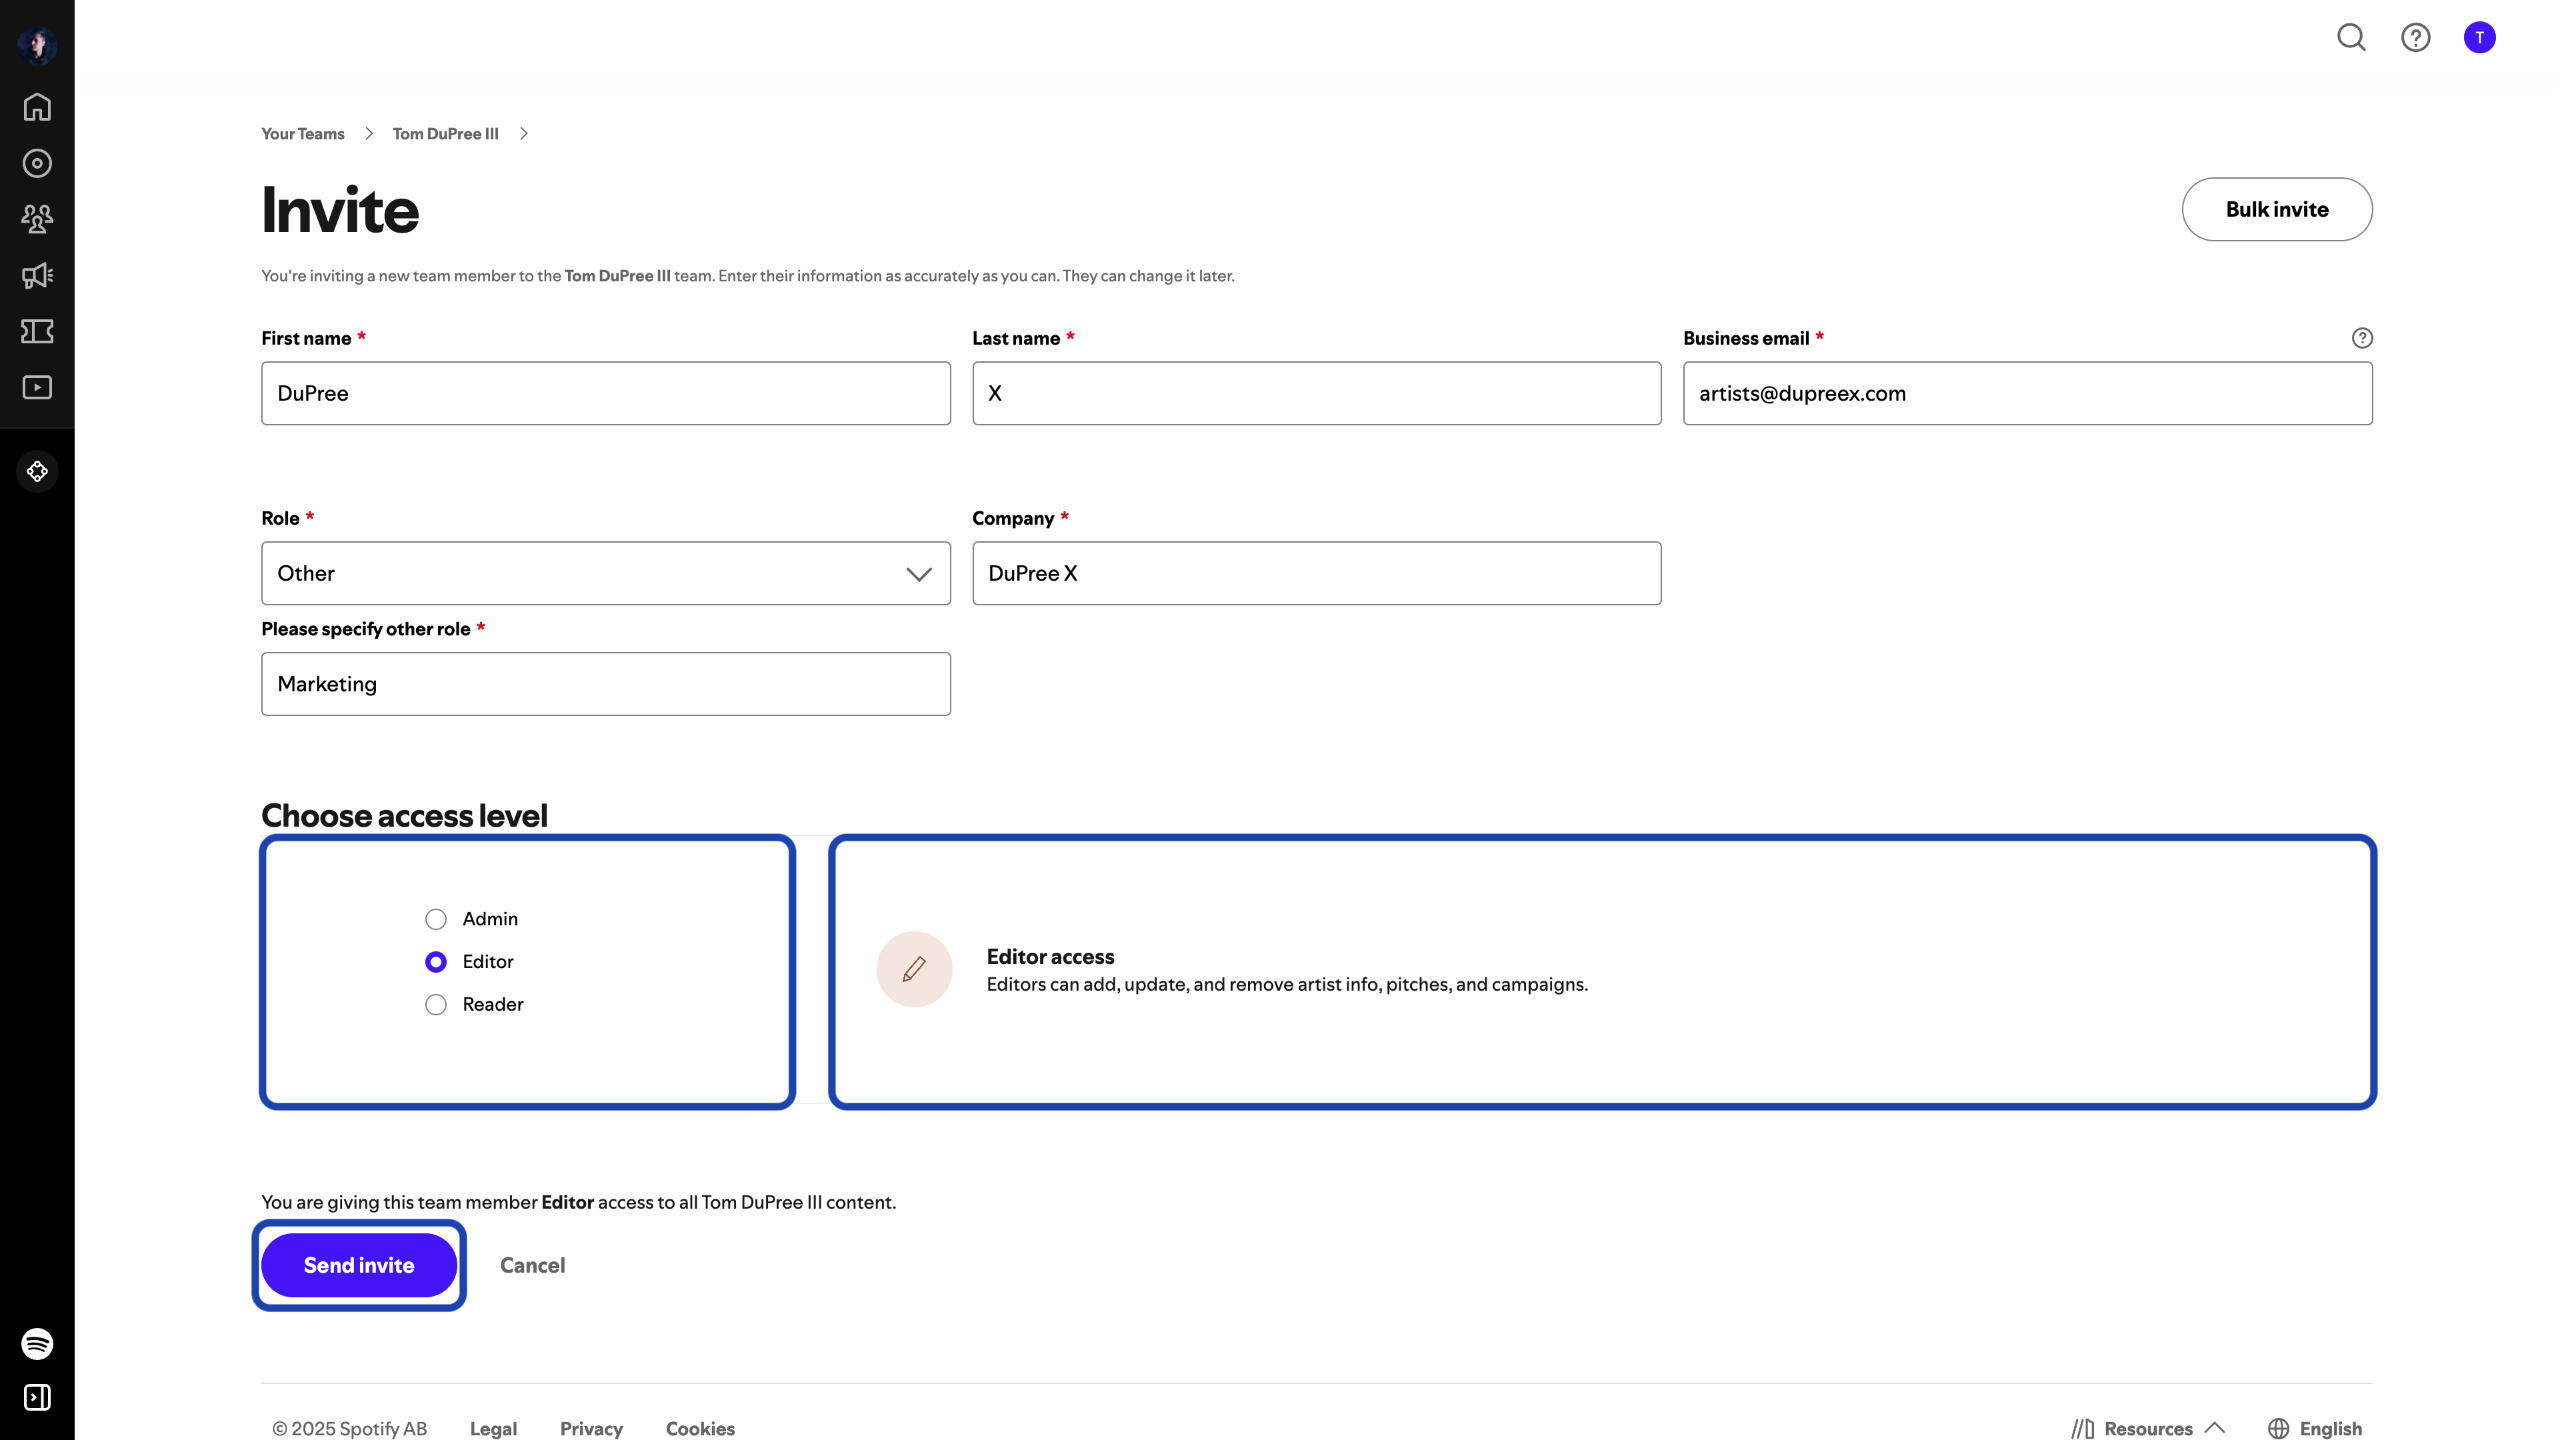
Task: Go to Your Teams breadcrumb
Action: [x=303, y=134]
